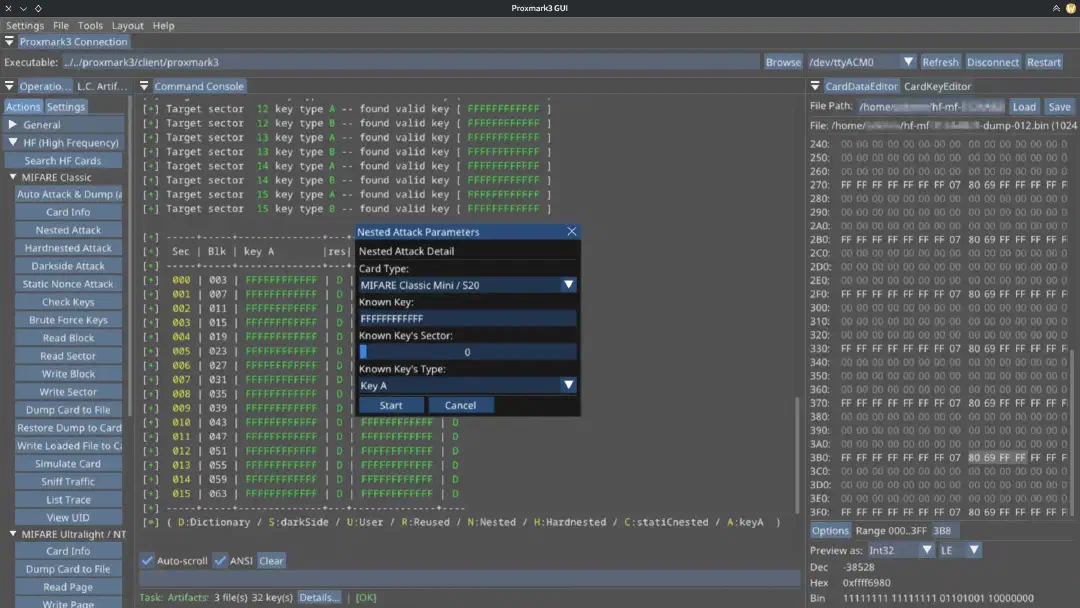This screenshot has width=1080, height=608.
Task: Click the command input field
Action: pyautogui.click(x=470, y=578)
